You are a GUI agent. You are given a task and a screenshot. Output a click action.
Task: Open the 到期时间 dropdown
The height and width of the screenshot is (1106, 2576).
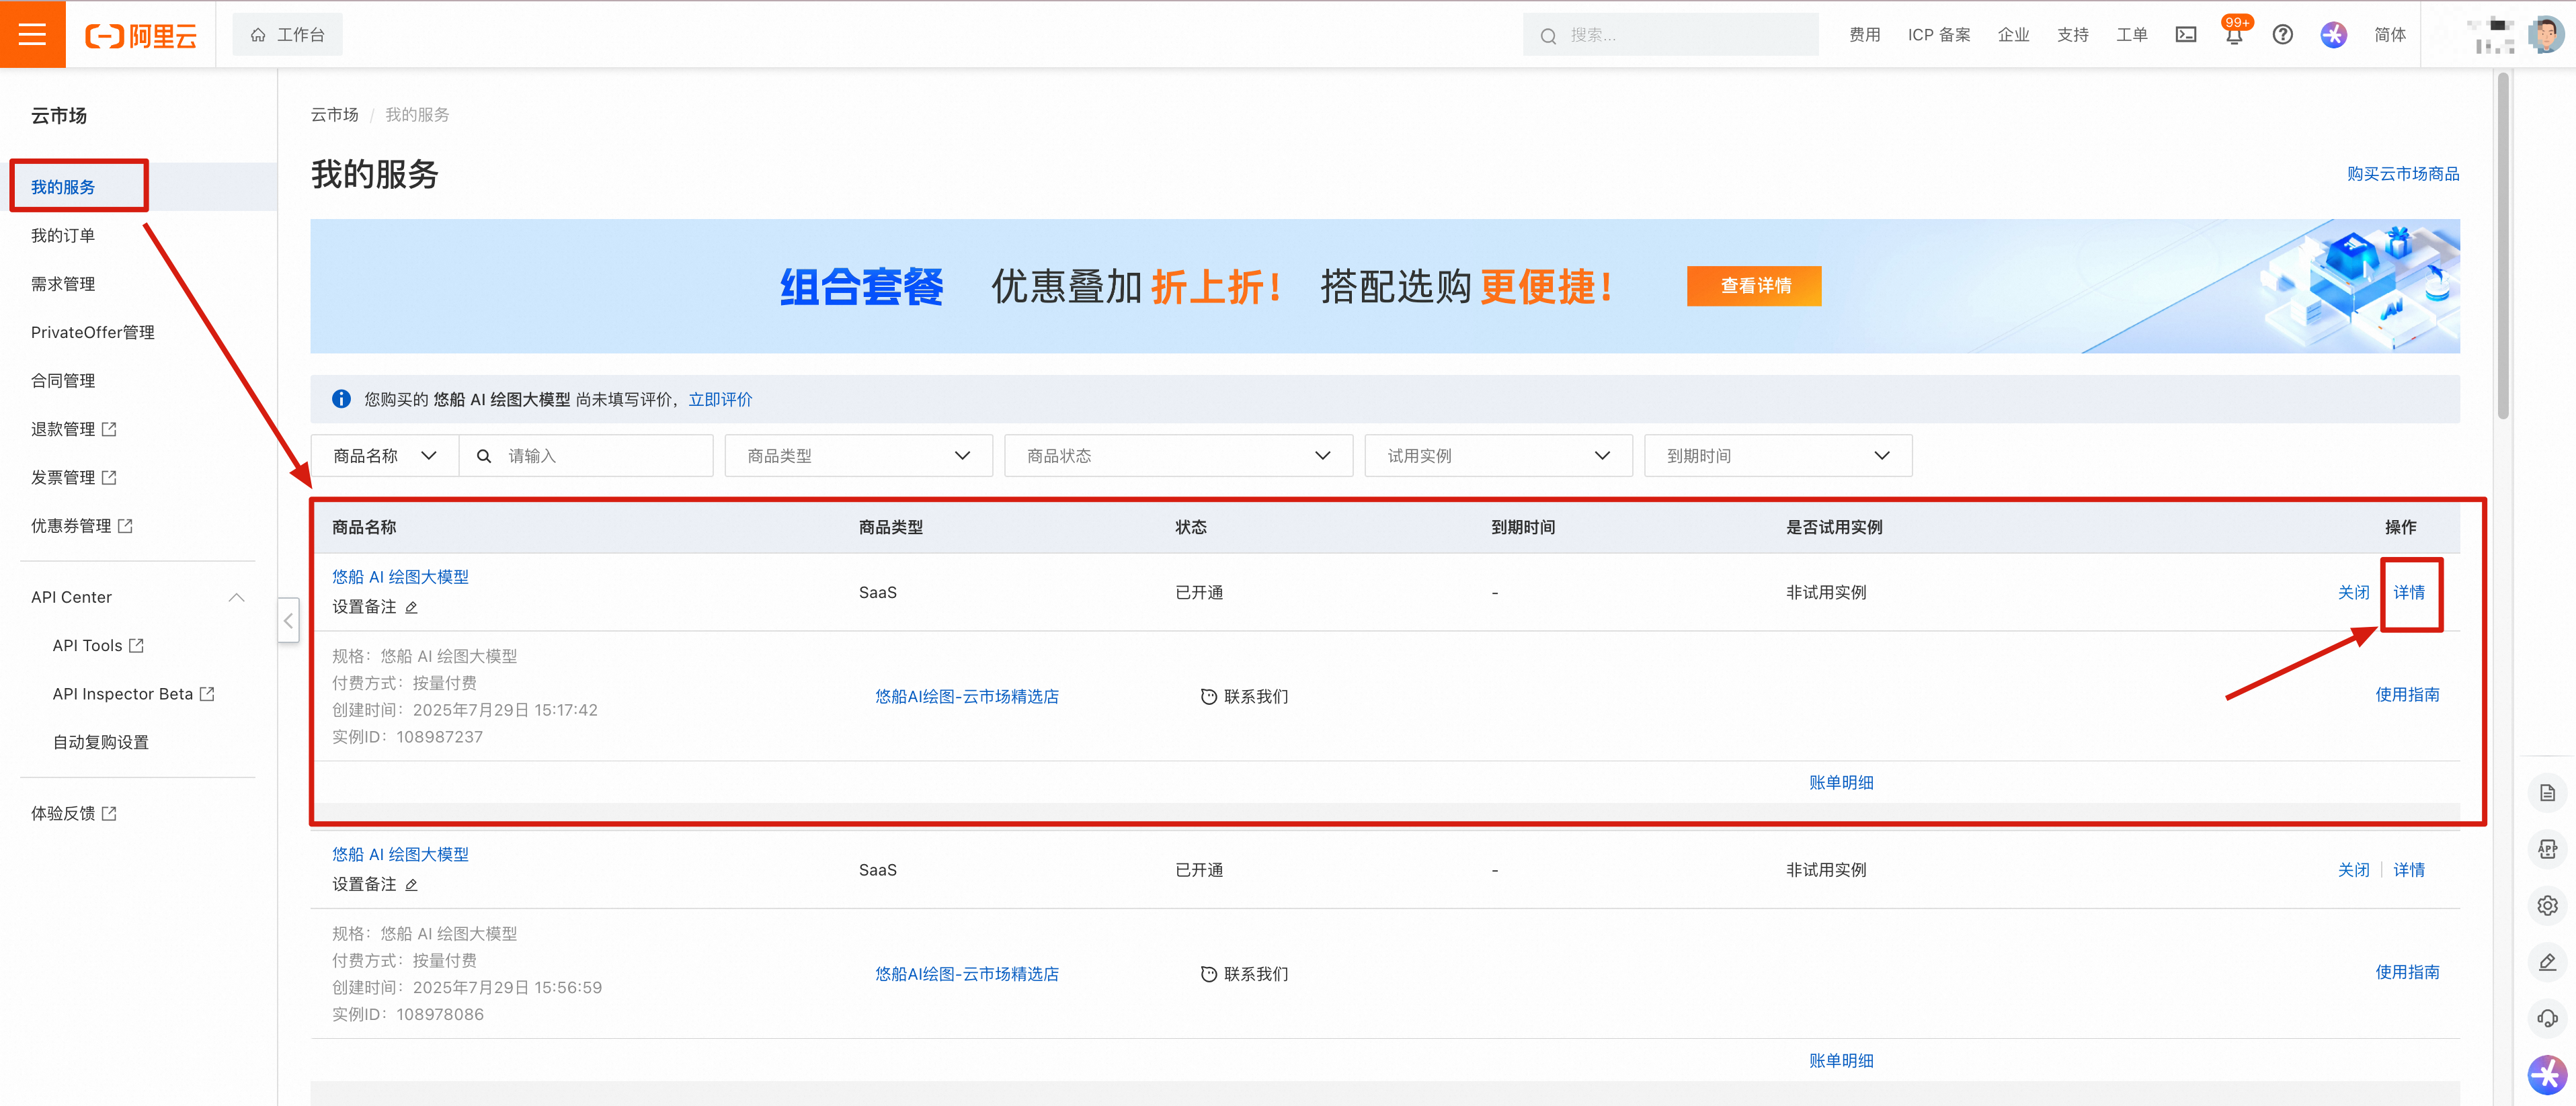(x=1778, y=456)
